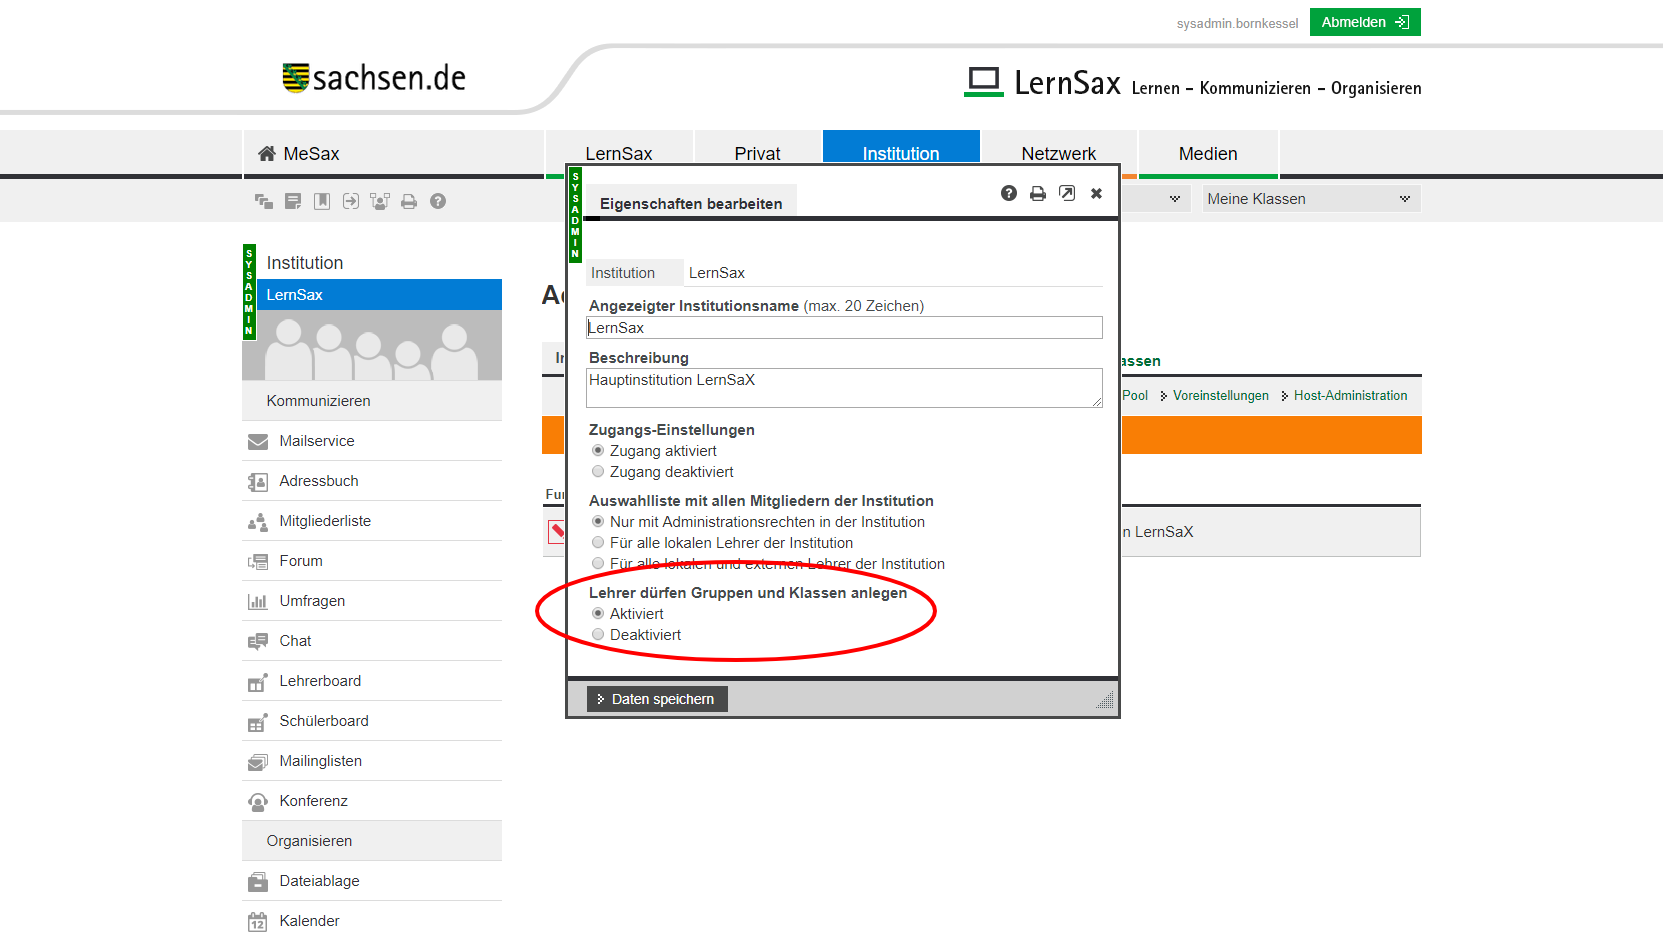Open the dialog in a new window icon
The image size is (1663, 937).
(1067, 193)
